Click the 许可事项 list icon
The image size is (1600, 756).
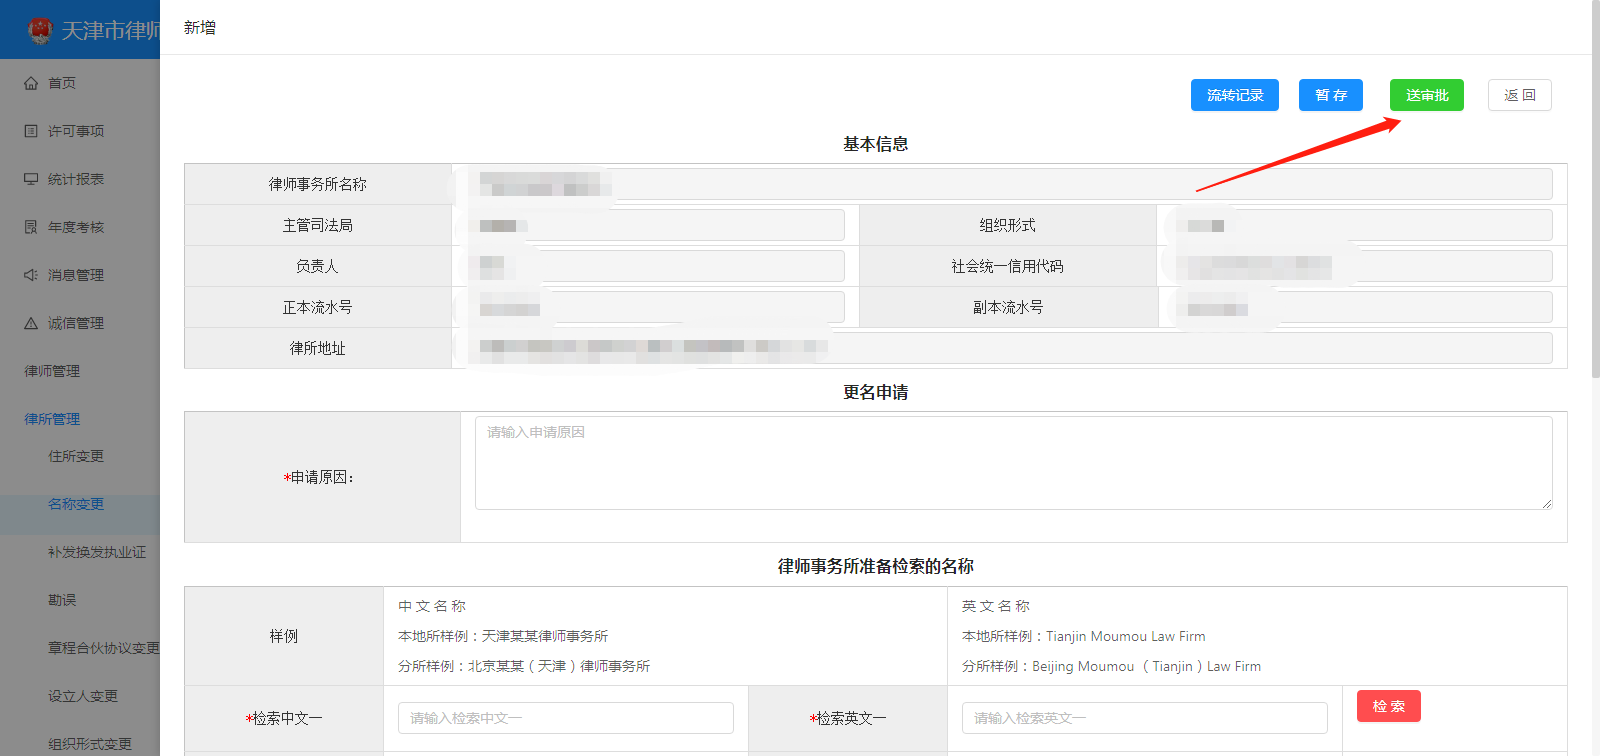(x=31, y=131)
